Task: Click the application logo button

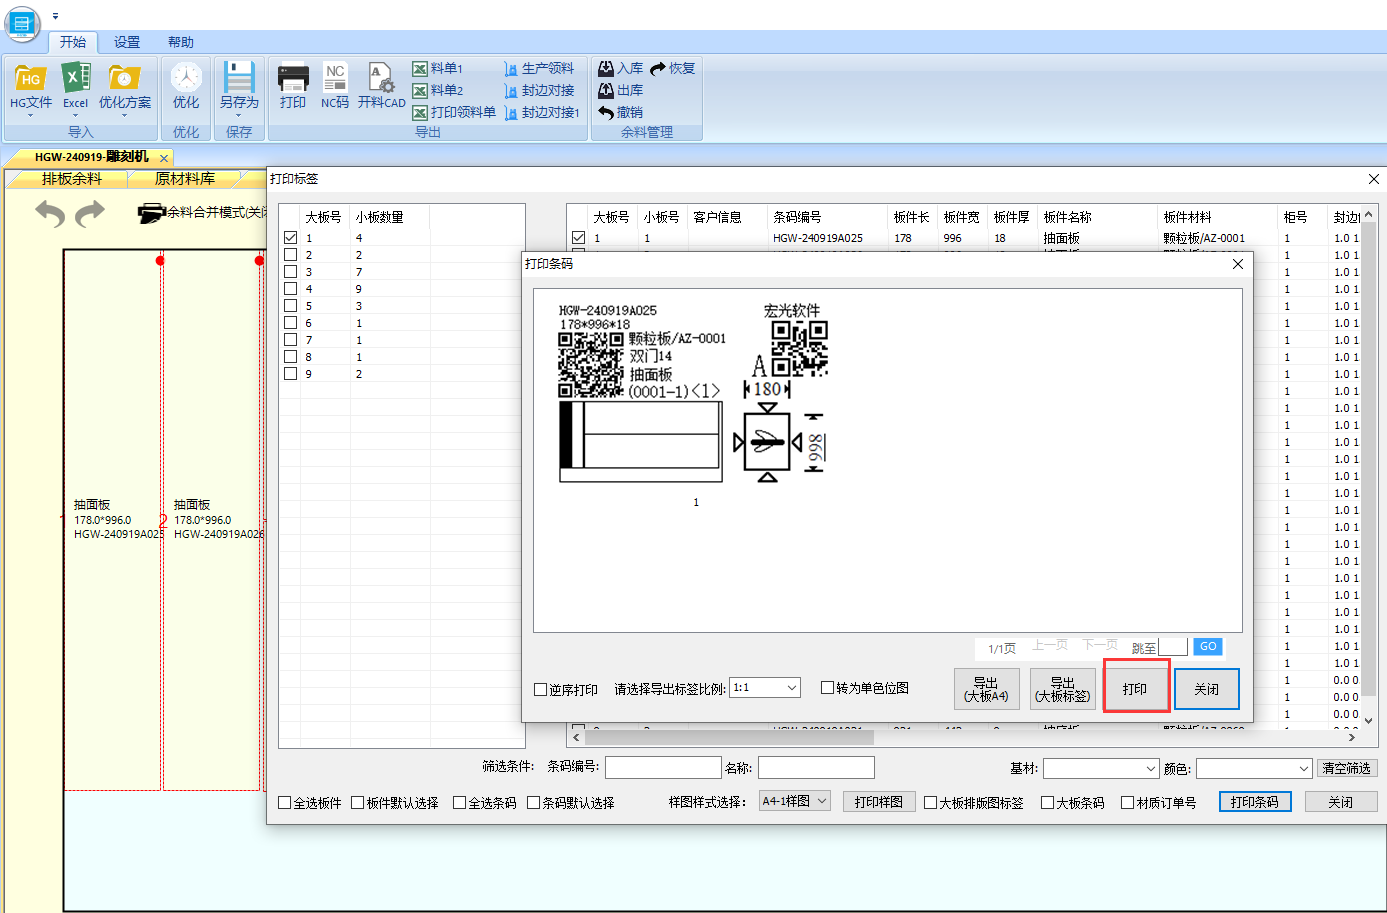Action: [22, 24]
